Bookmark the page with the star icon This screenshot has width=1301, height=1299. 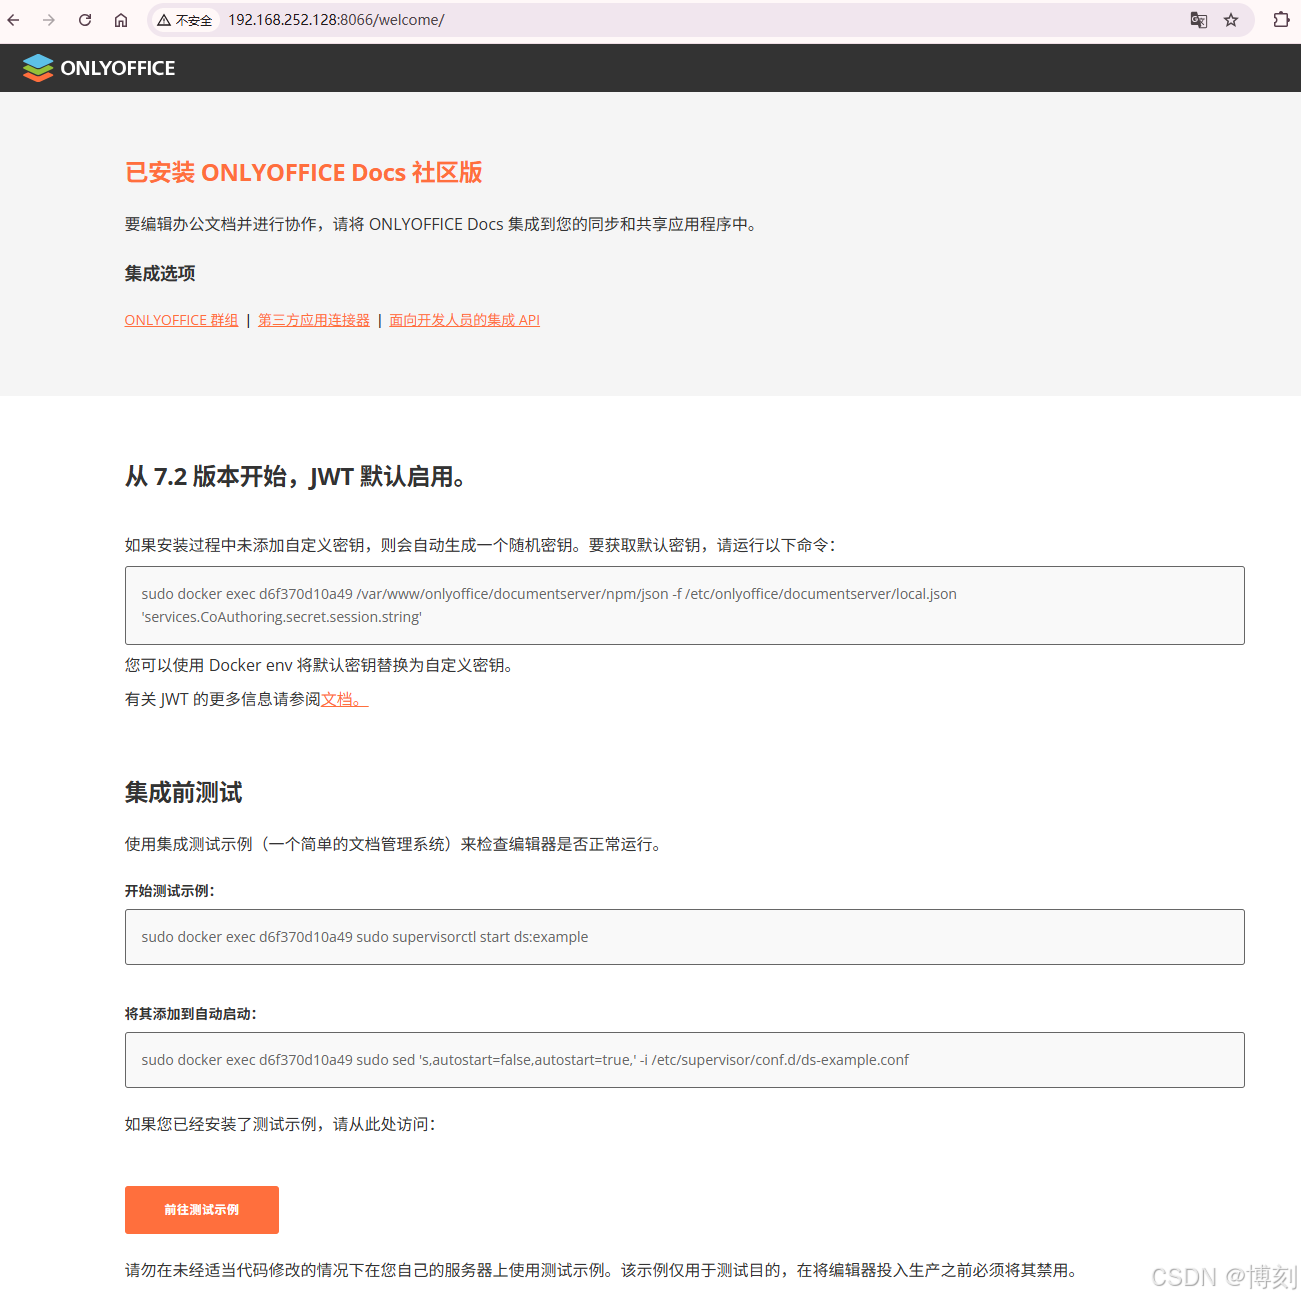pyautogui.click(x=1231, y=20)
